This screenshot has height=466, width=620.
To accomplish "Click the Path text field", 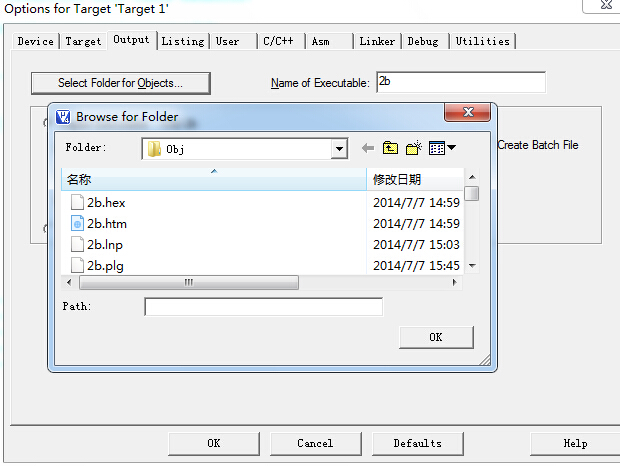I will pyautogui.click(x=263, y=307).
